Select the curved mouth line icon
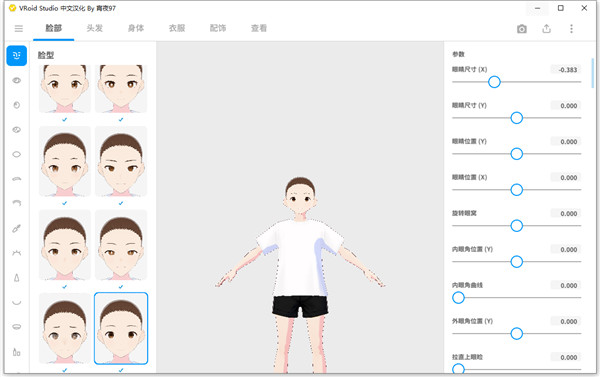This screenshot has height=377, width=600. 16,302
